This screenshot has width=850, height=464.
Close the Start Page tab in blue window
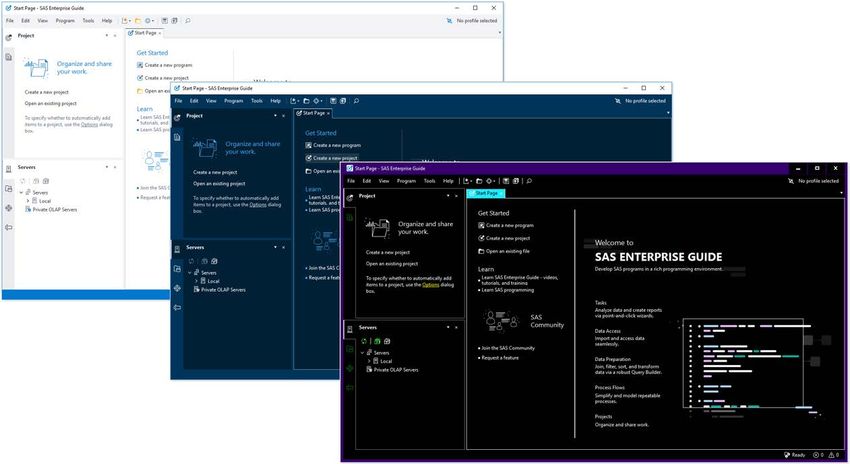click(x=328, y=113)
